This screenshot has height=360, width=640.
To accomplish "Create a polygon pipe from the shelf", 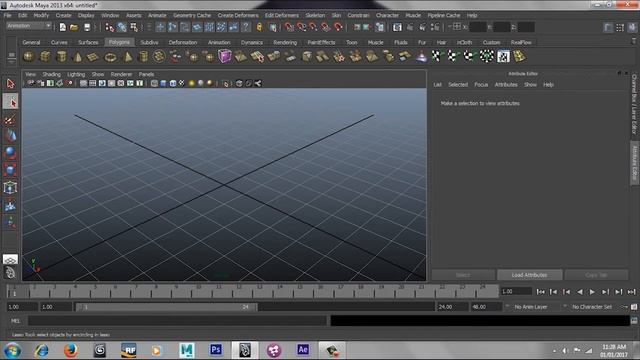I will [143, 57].
